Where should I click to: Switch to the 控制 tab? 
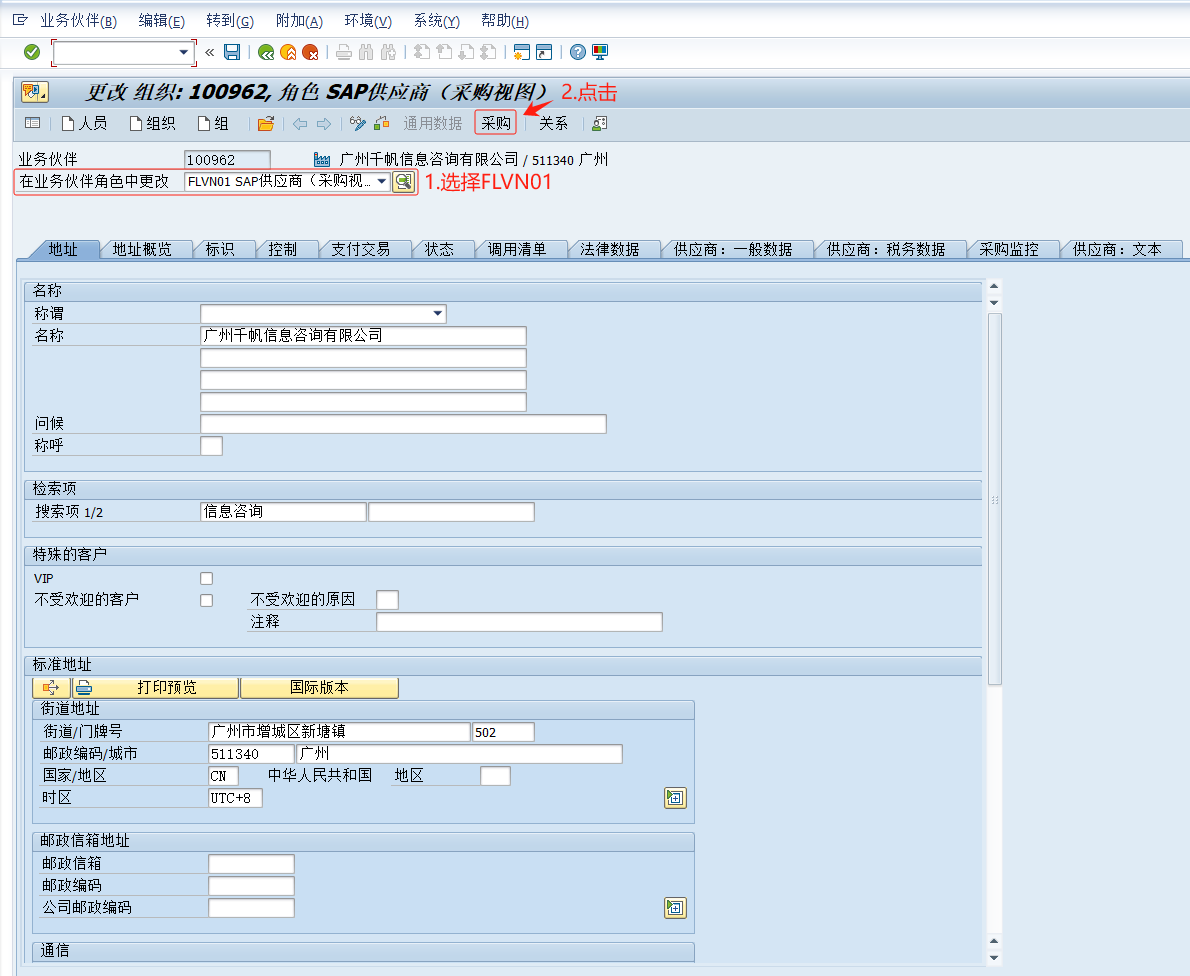(282, 250)
